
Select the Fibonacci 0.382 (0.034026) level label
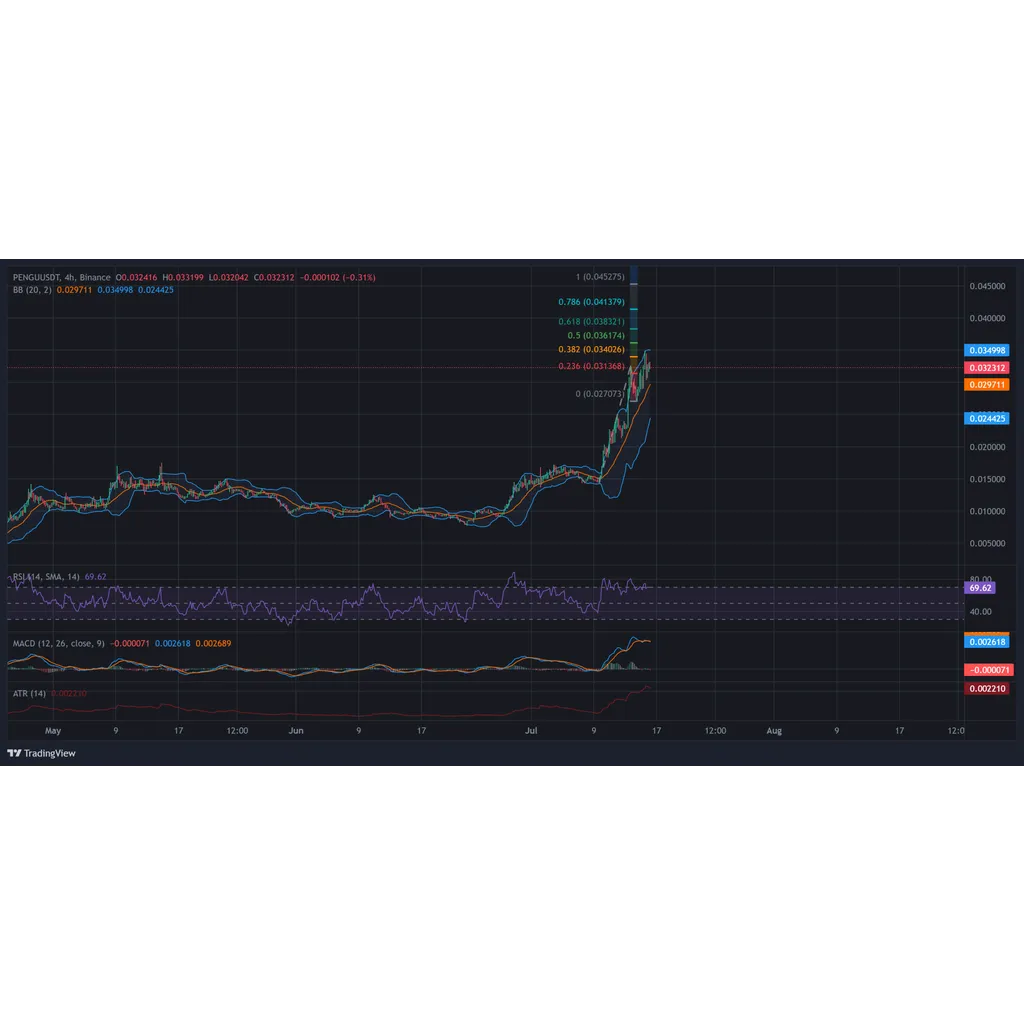click(592, 349)
